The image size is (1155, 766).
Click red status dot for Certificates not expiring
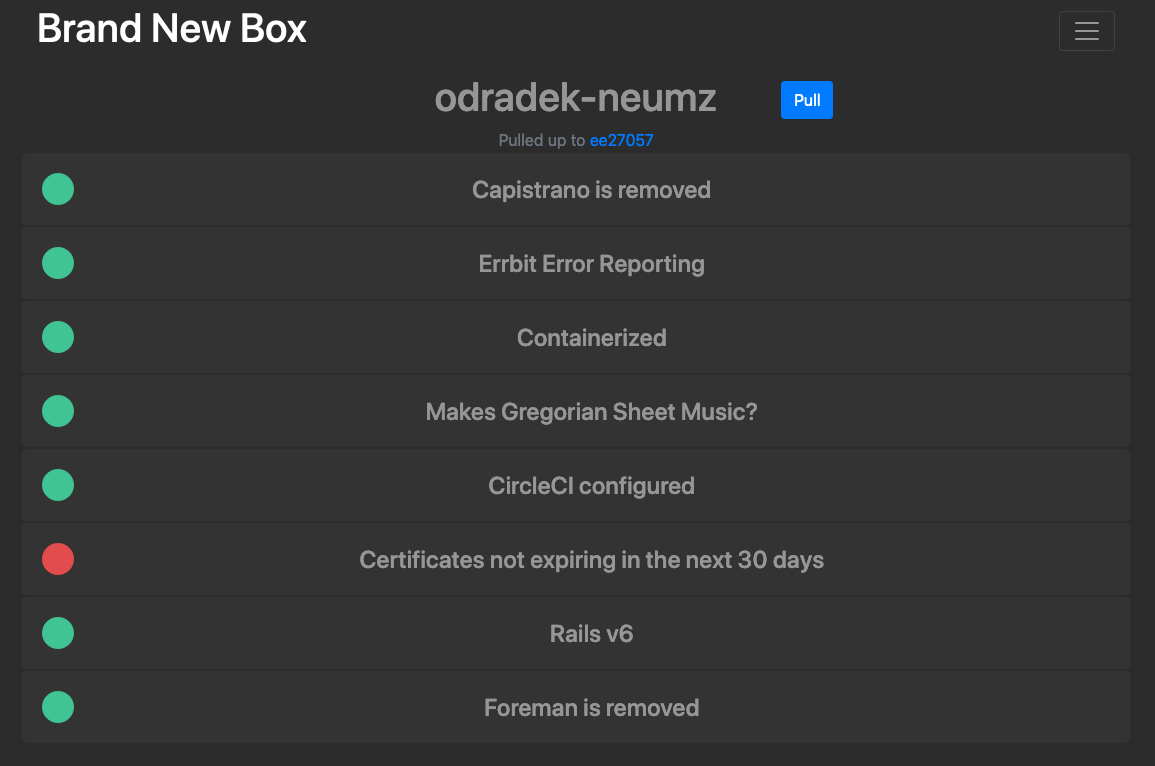point(58,559)
